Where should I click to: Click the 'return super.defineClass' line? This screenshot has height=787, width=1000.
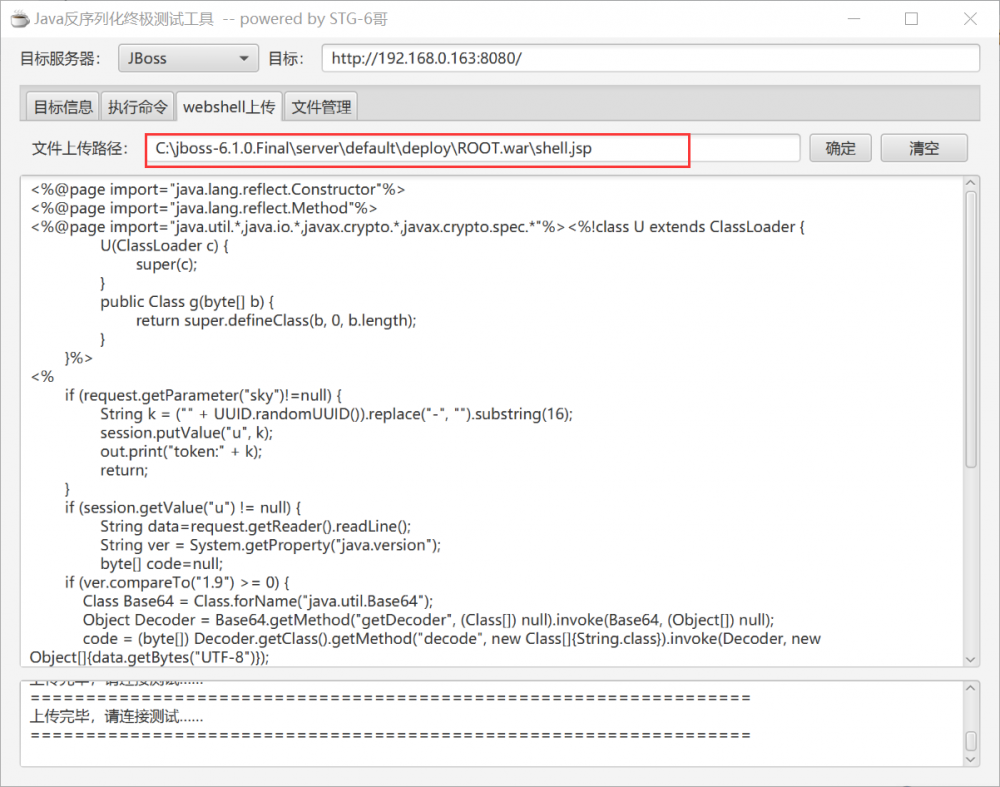click(276, 320)
